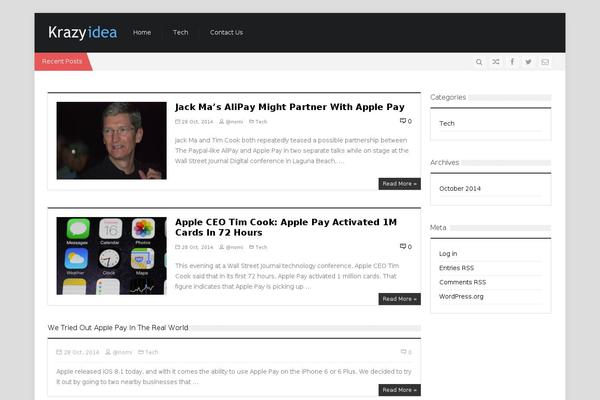Open the Tim Cook photo thumbnail
Viewport: 600px width, 400px height.
click(111, 140)
